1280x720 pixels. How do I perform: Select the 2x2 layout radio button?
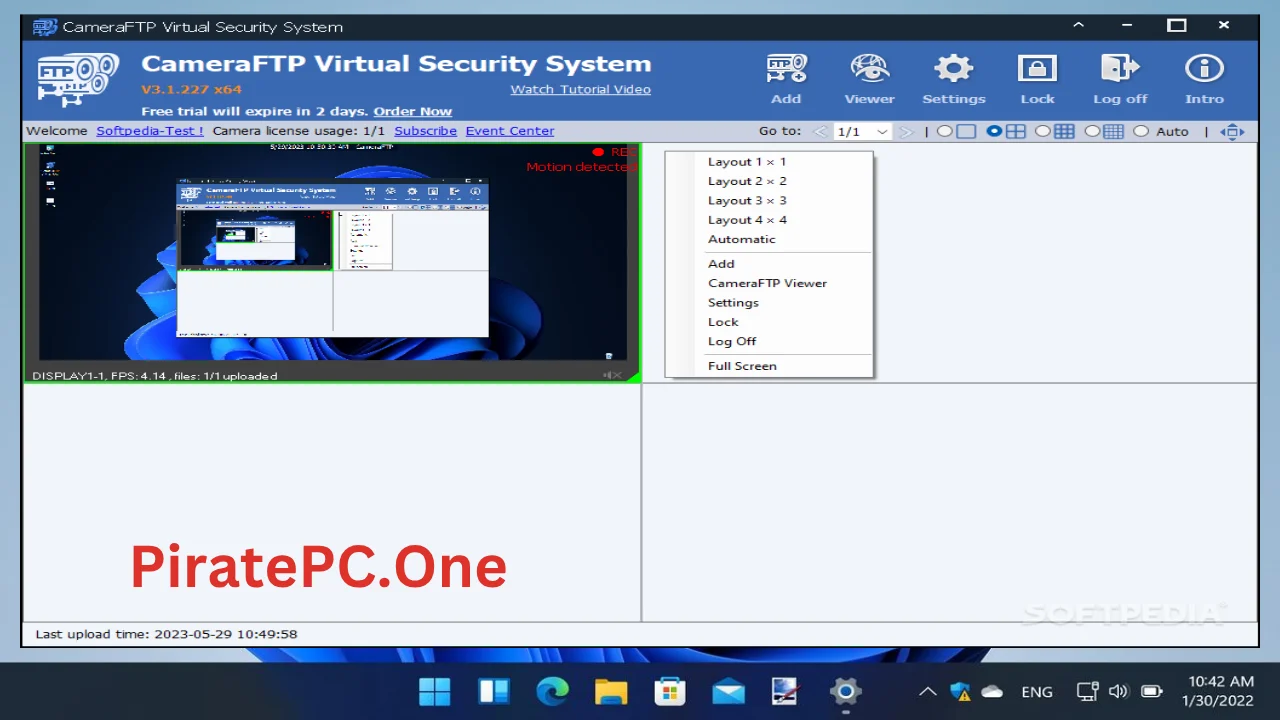pyautogui.click(x=994, y=132)
